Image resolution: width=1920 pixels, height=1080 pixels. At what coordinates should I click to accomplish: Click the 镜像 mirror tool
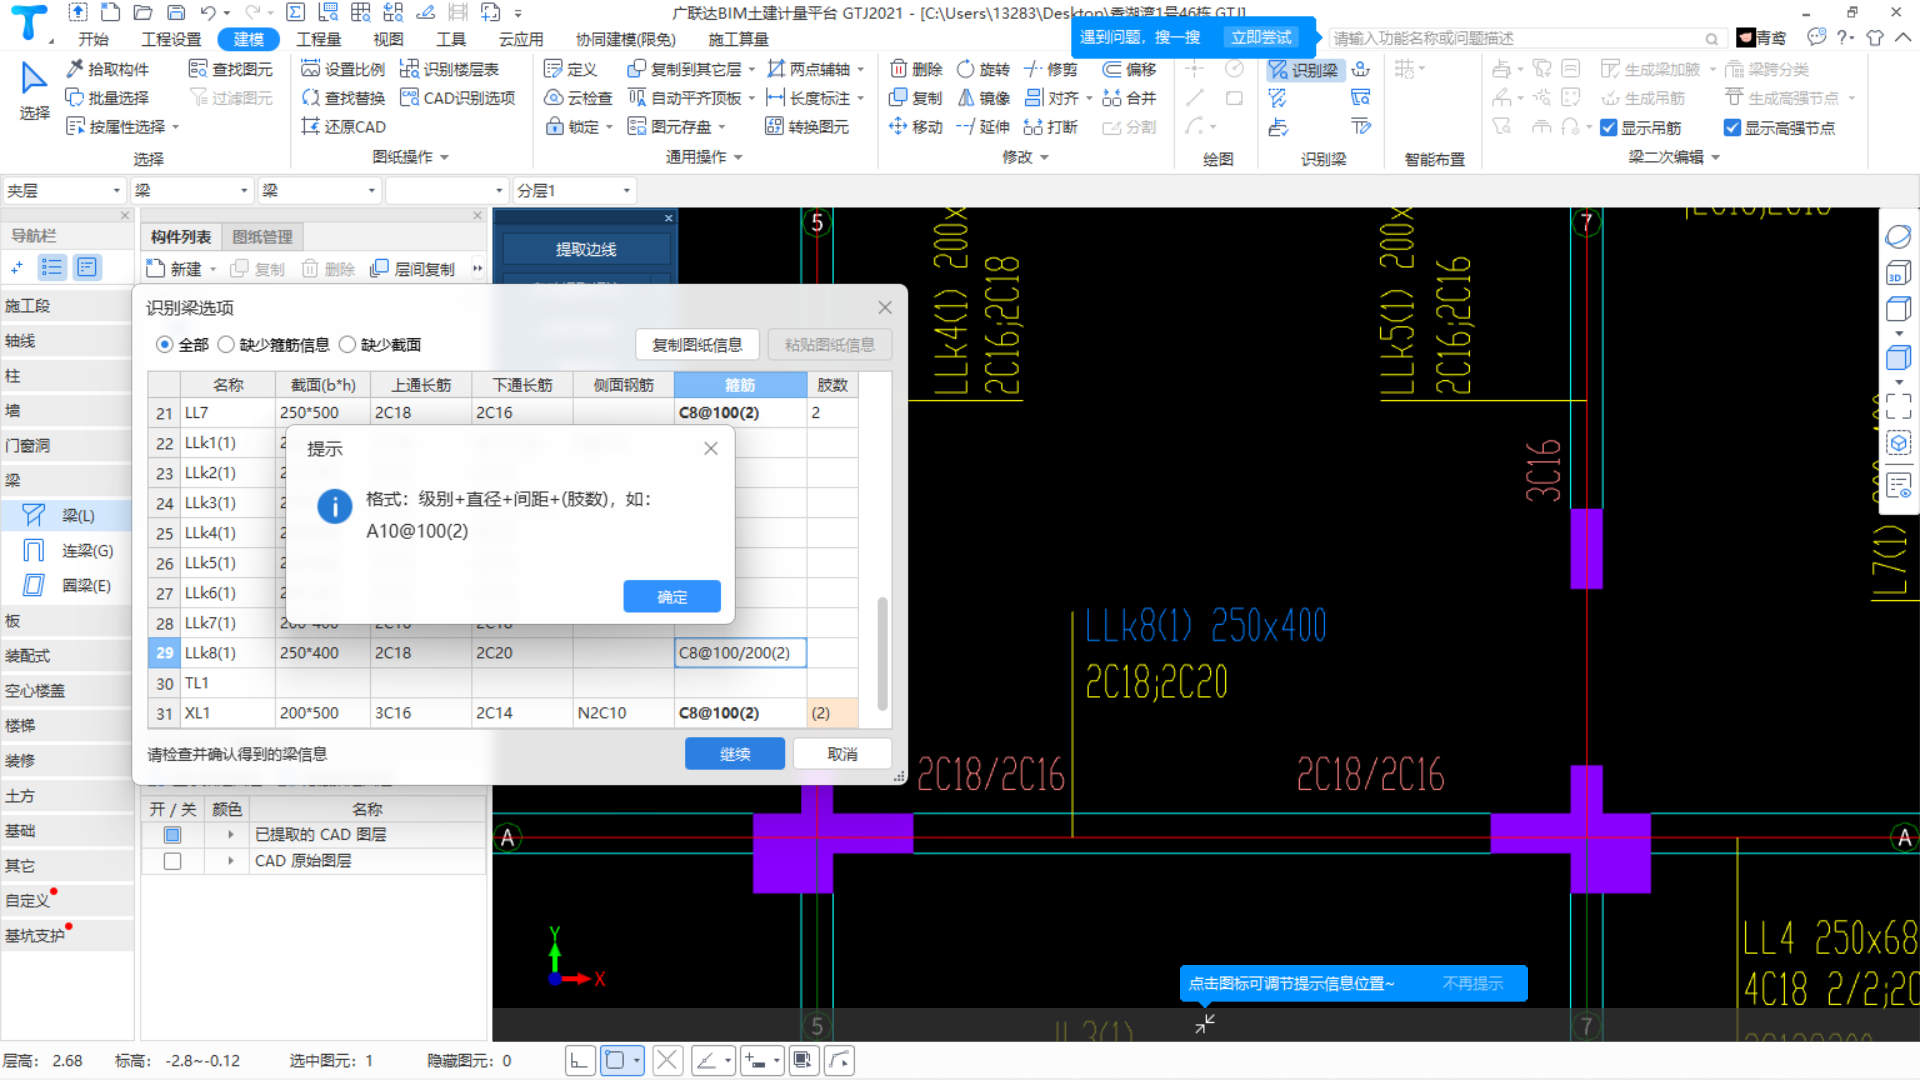tap(984, 98)
